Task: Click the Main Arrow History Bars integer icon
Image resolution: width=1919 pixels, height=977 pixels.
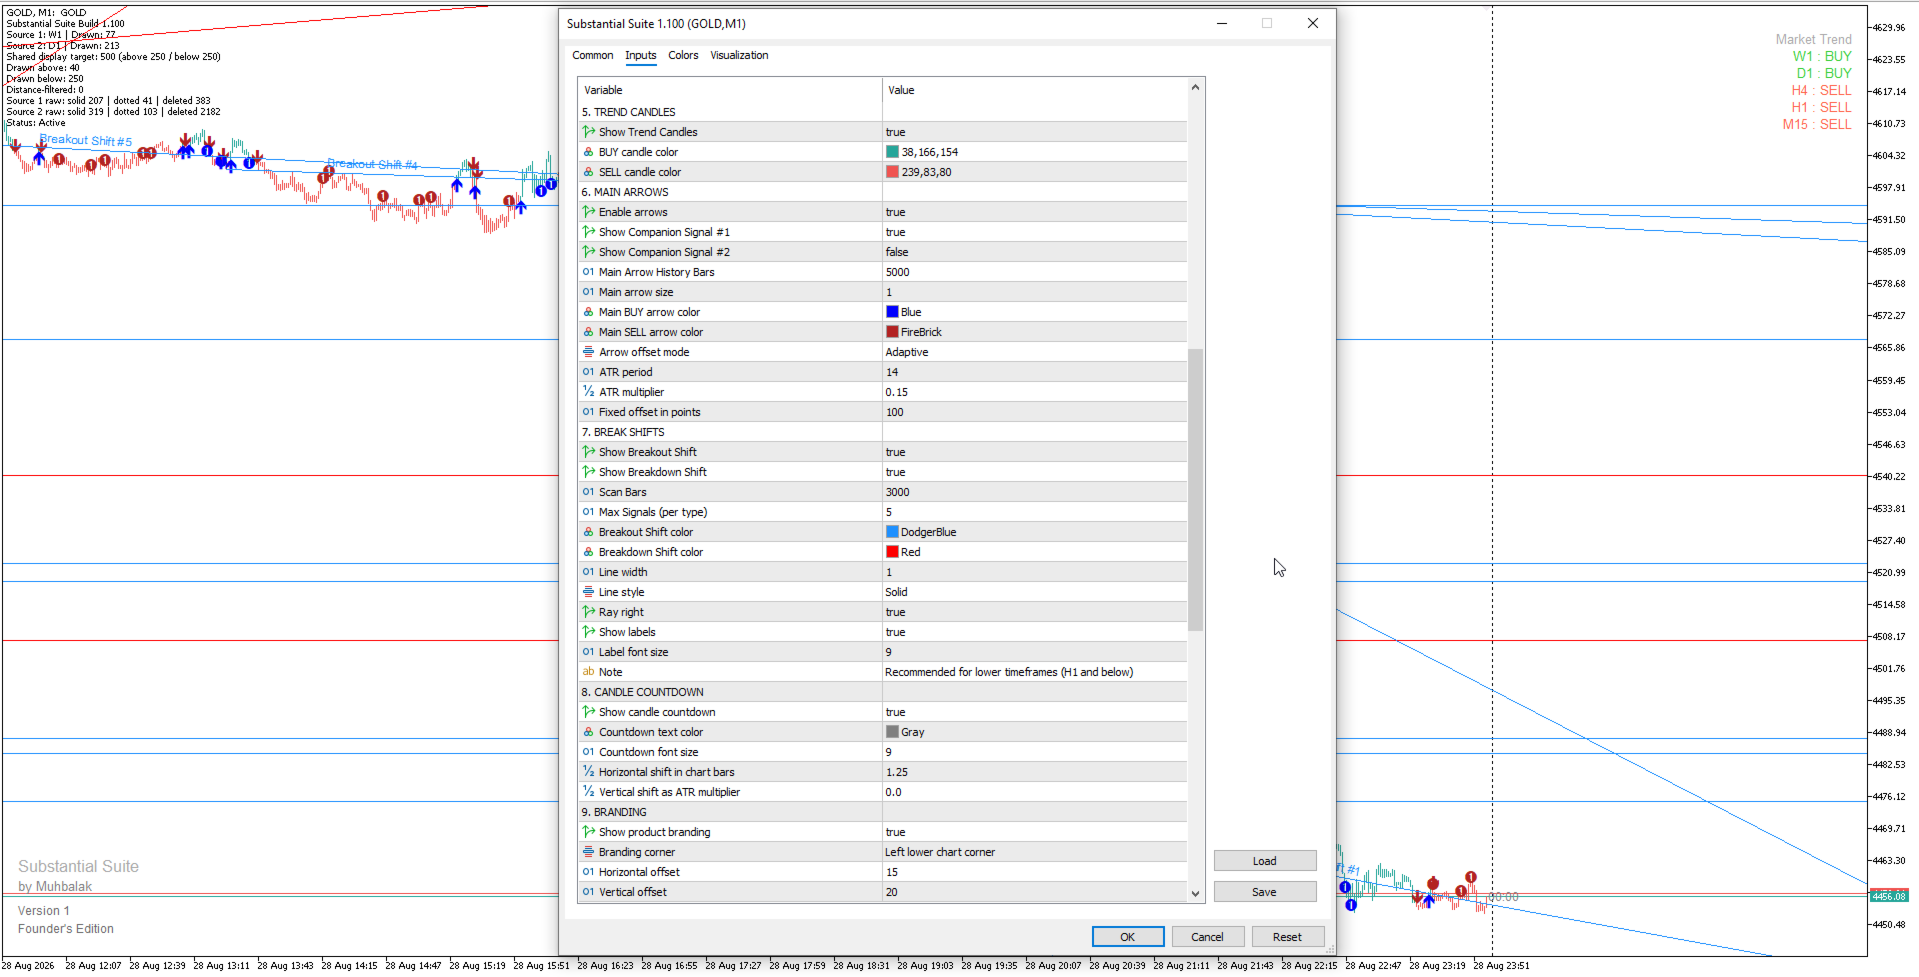Action: click(x=589, y=272)
